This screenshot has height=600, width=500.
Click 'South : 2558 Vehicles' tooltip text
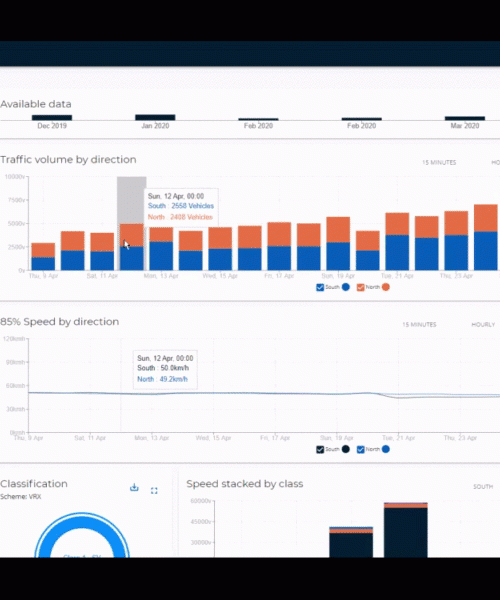tap(181, 206)
